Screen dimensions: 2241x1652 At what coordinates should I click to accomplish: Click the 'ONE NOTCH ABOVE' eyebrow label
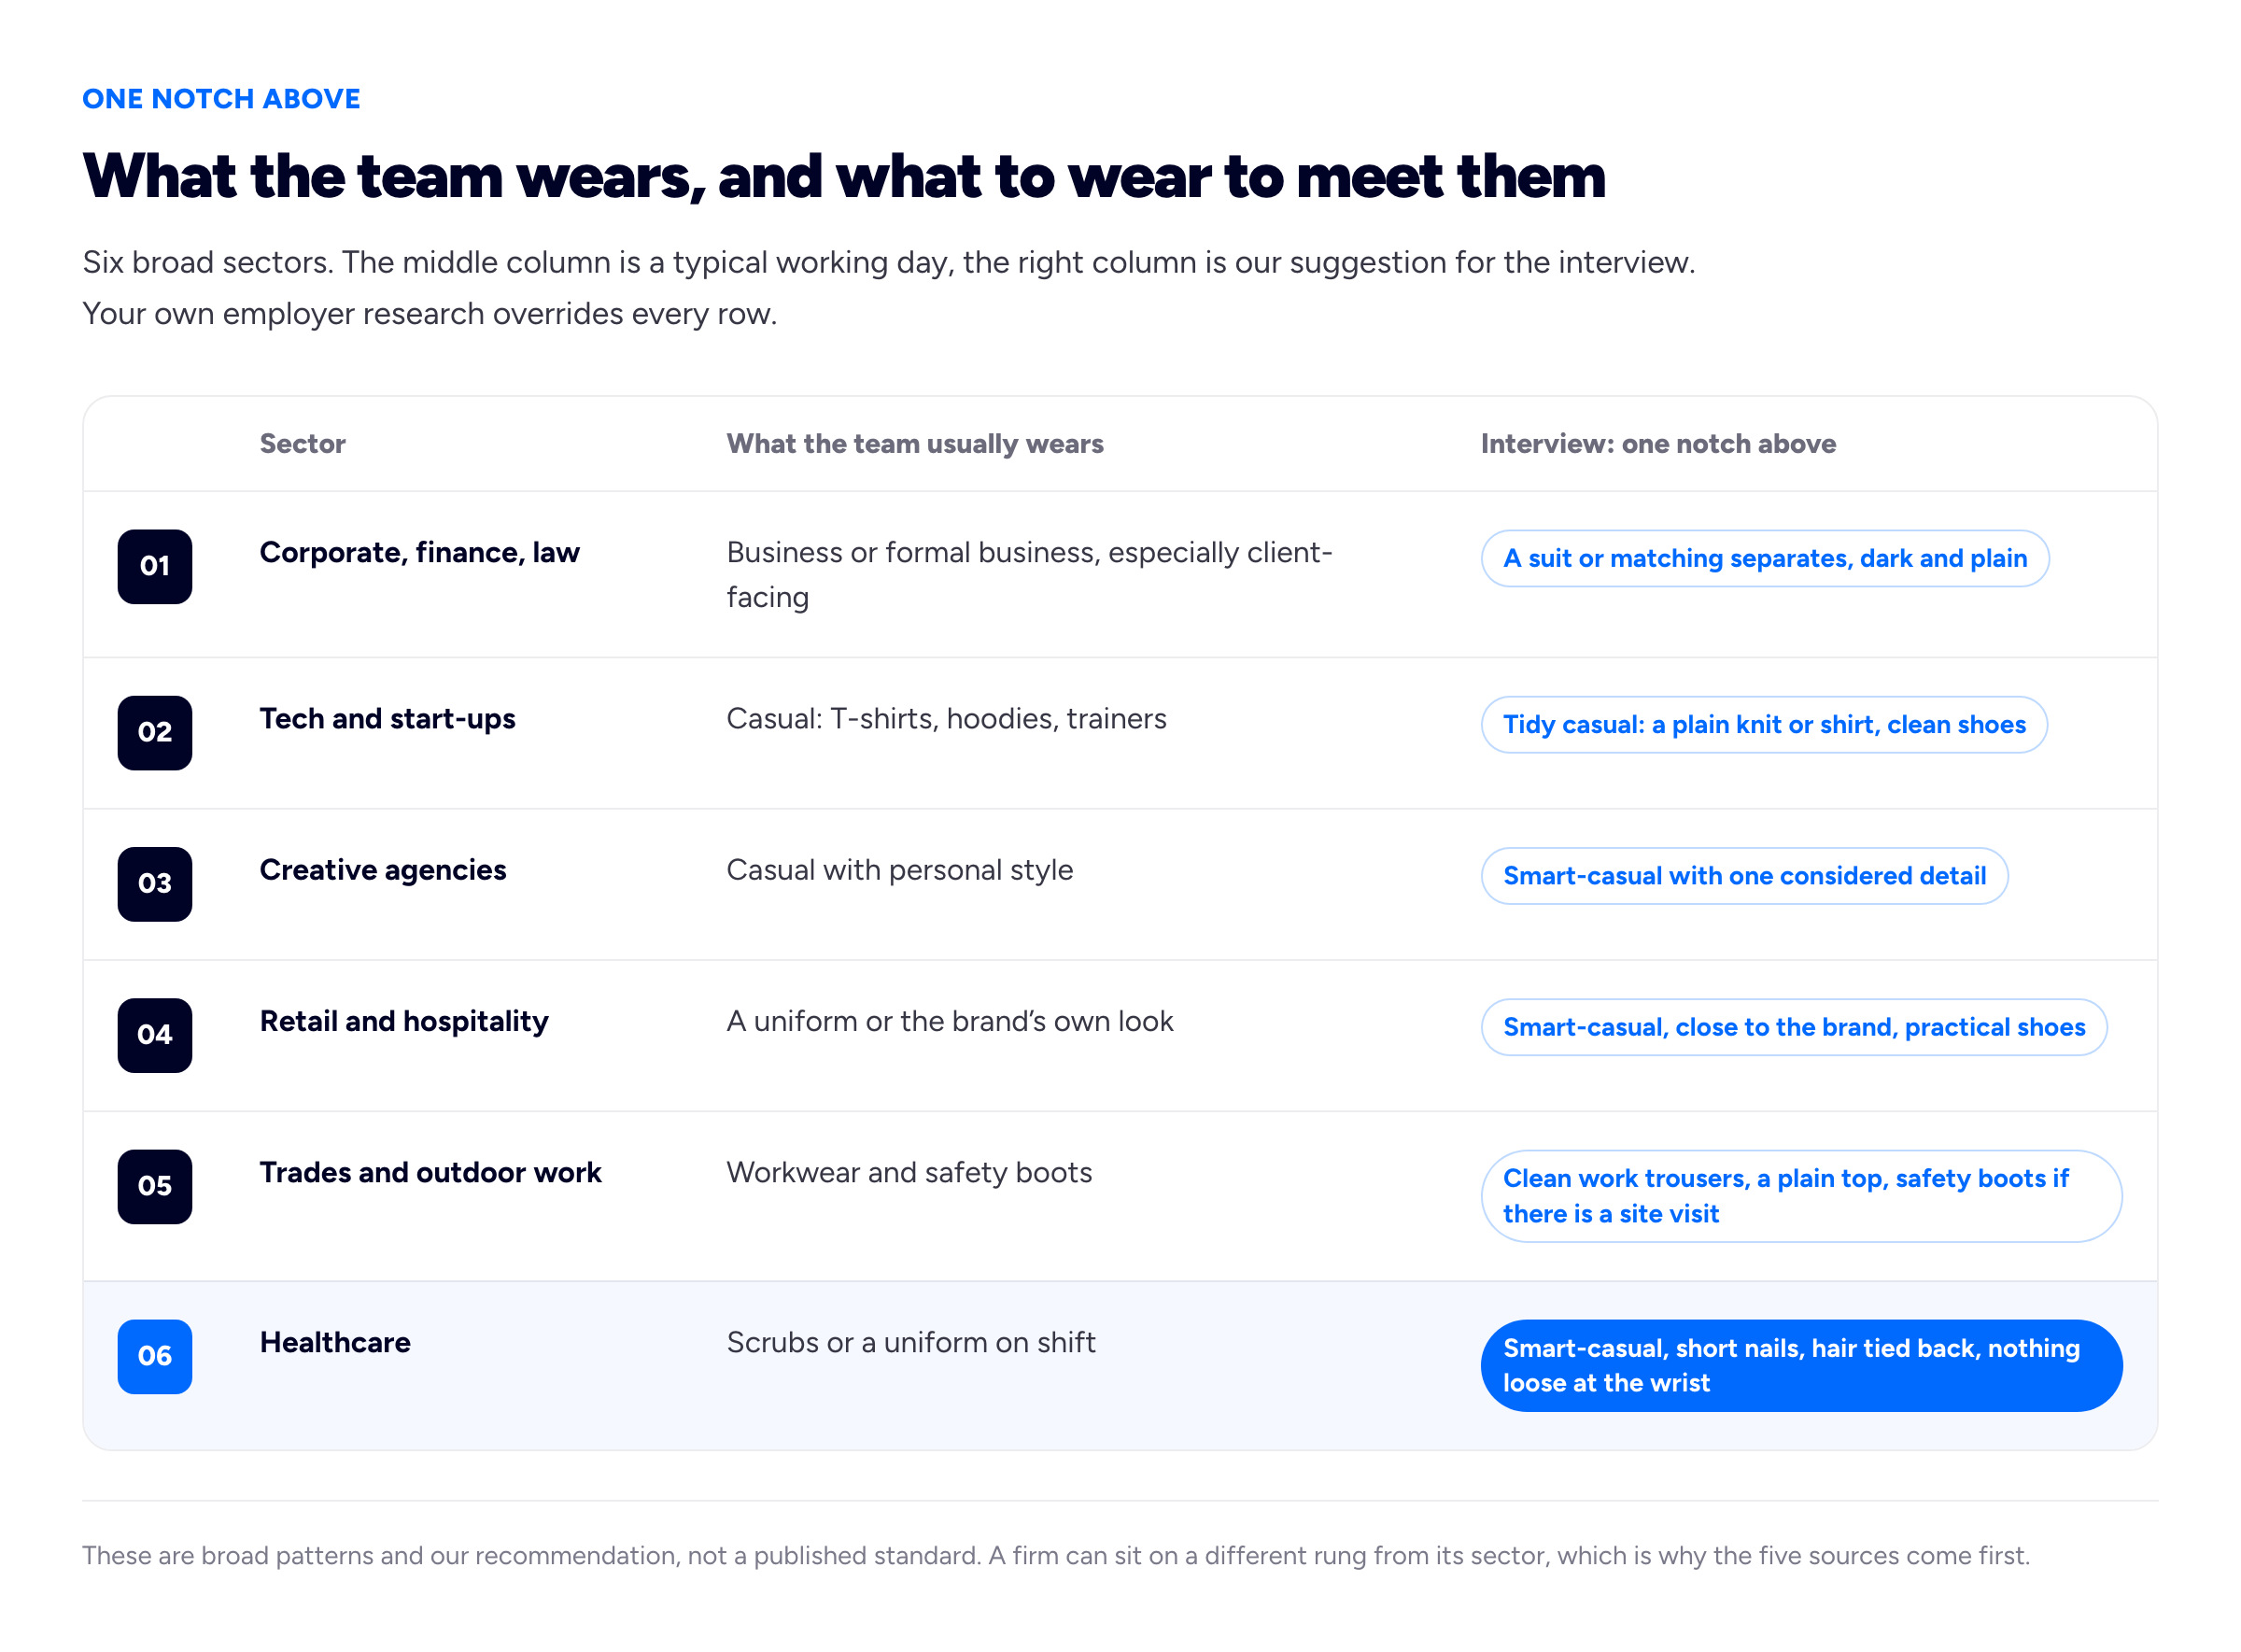click(221, 99)
